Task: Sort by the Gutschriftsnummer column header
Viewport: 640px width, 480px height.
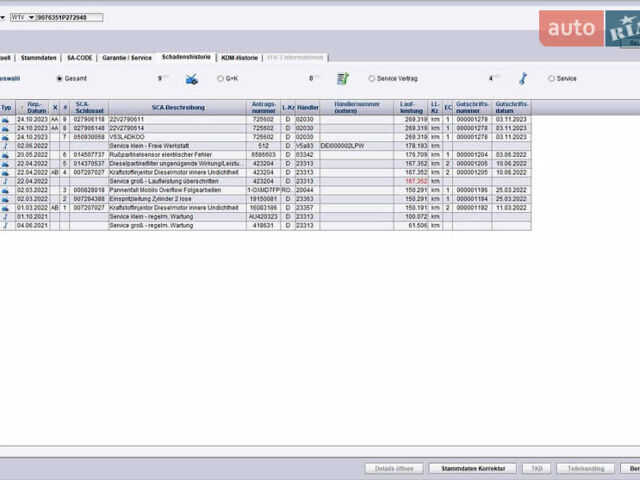Action: coord(472,108)
